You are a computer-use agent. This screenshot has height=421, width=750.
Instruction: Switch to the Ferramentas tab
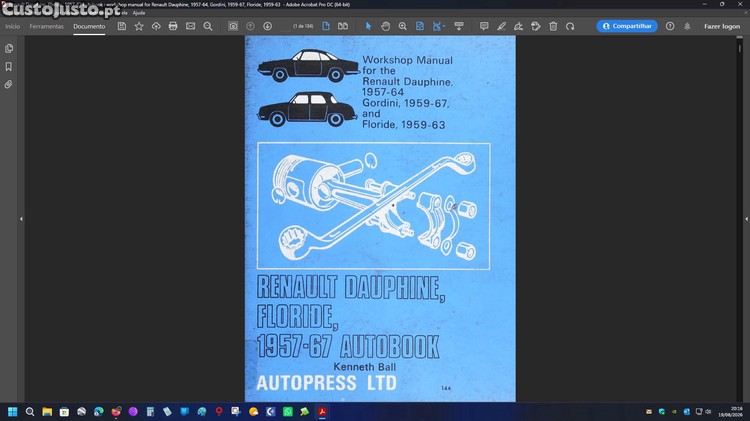pos(46,26)
